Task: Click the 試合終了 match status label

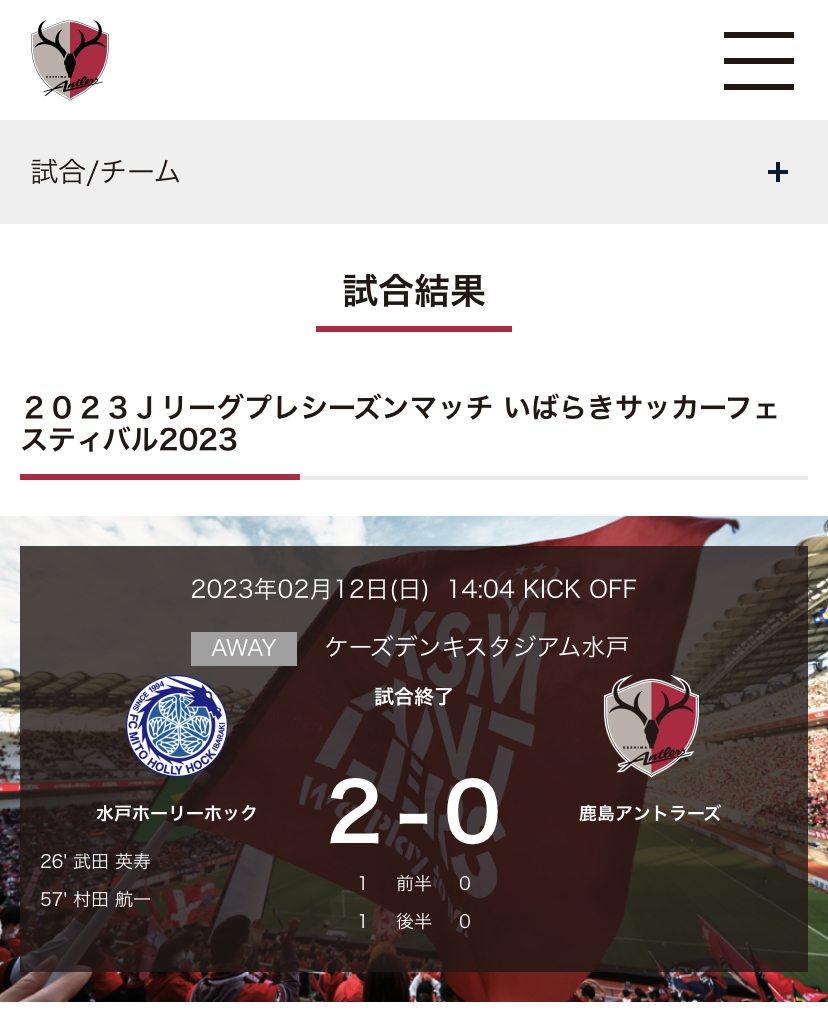Action: (x=414, y=696)
